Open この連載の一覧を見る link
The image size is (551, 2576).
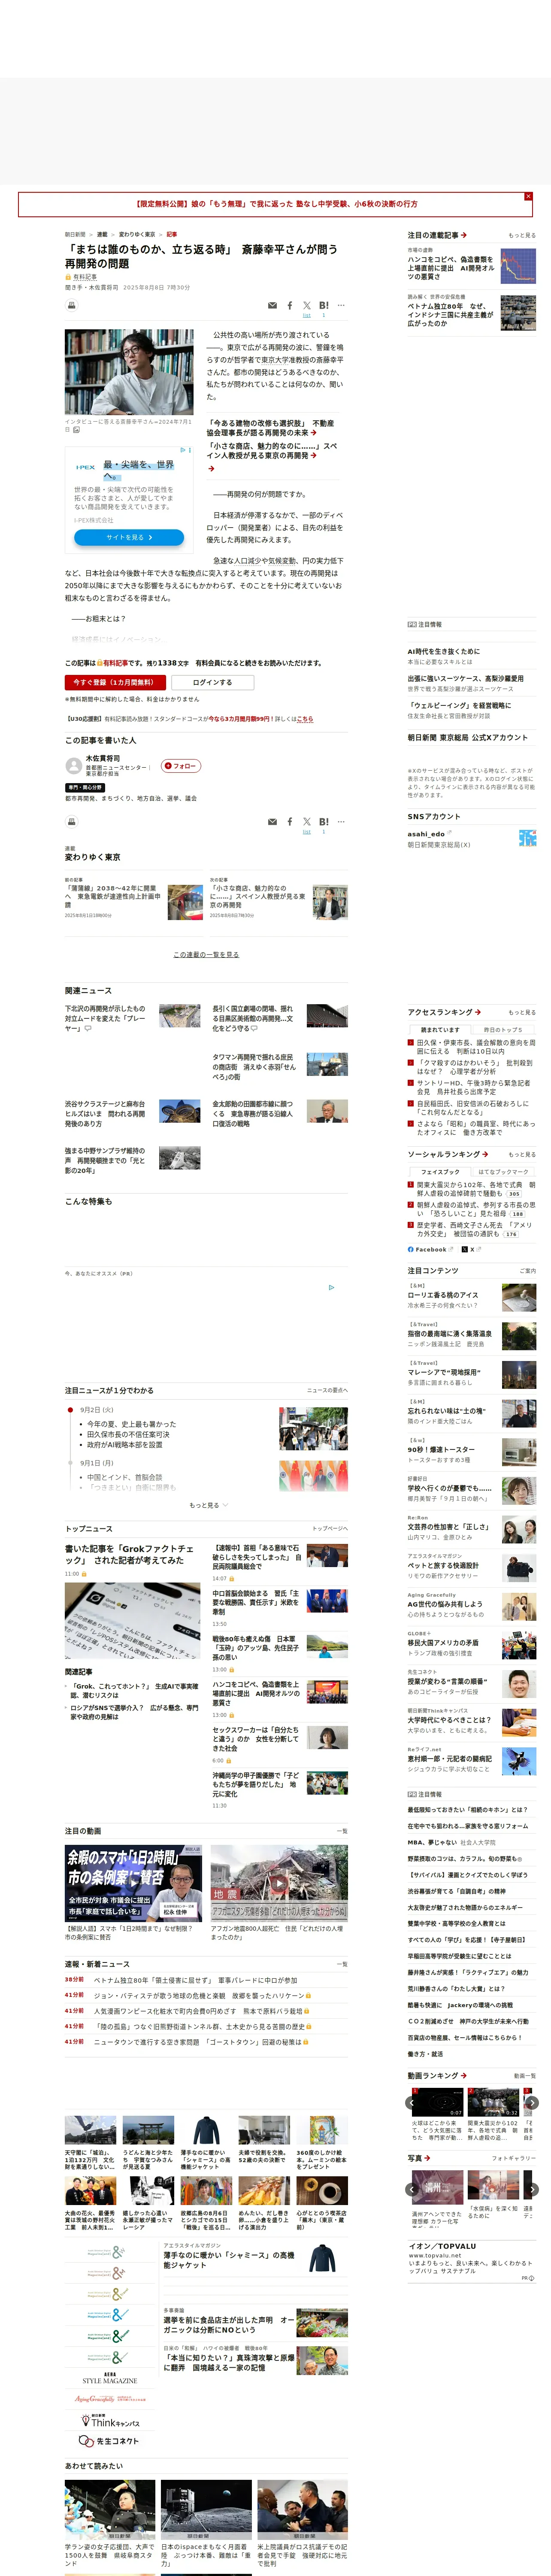click(206, 955)
